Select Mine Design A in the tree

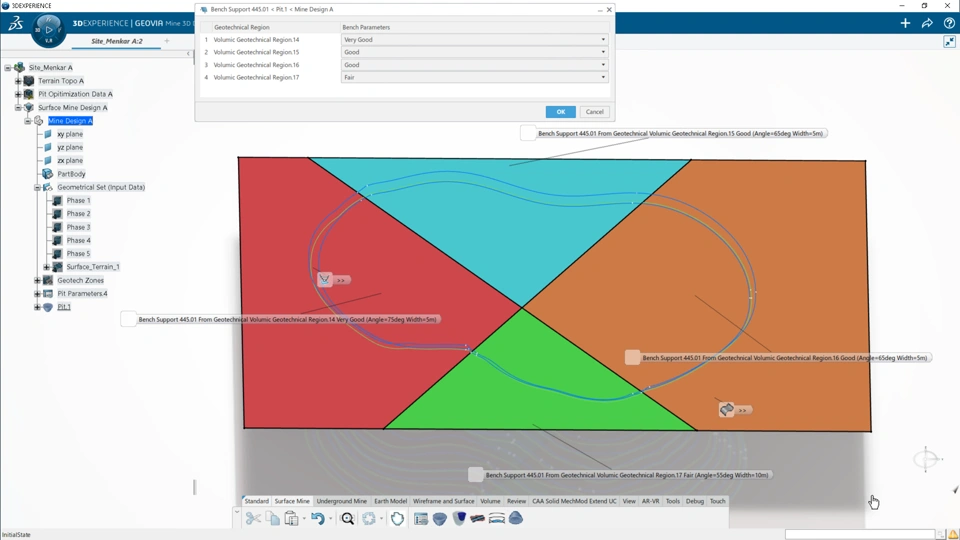(x=70, y=121)
